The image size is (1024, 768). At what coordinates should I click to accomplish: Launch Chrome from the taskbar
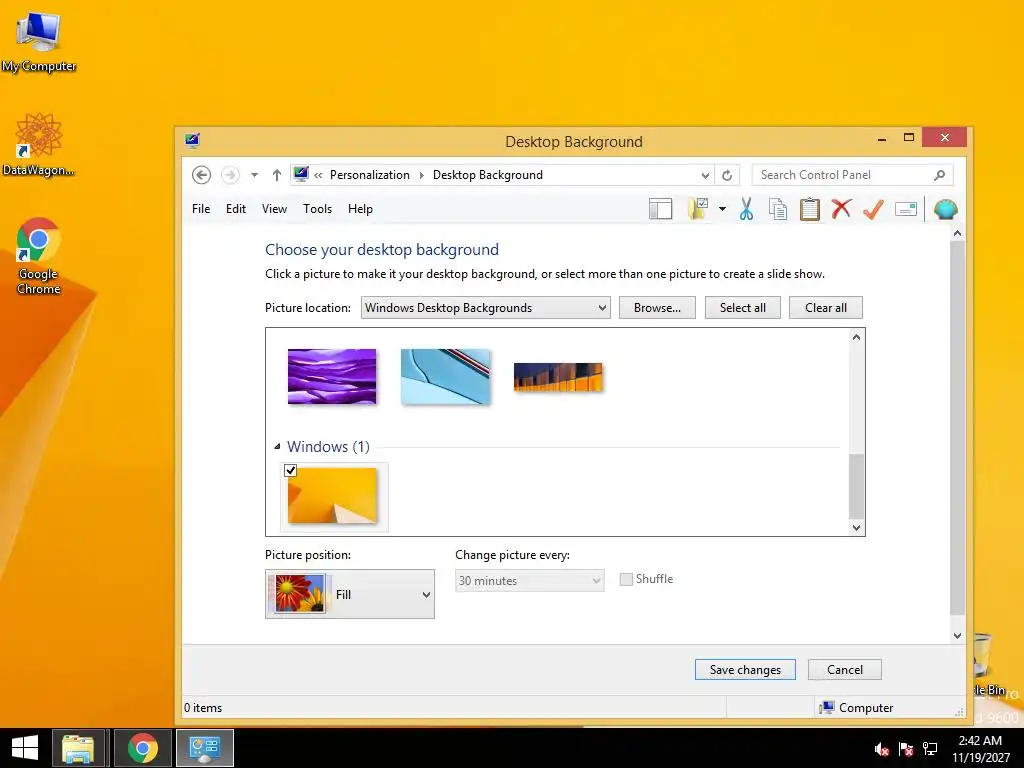click(142, 748)
